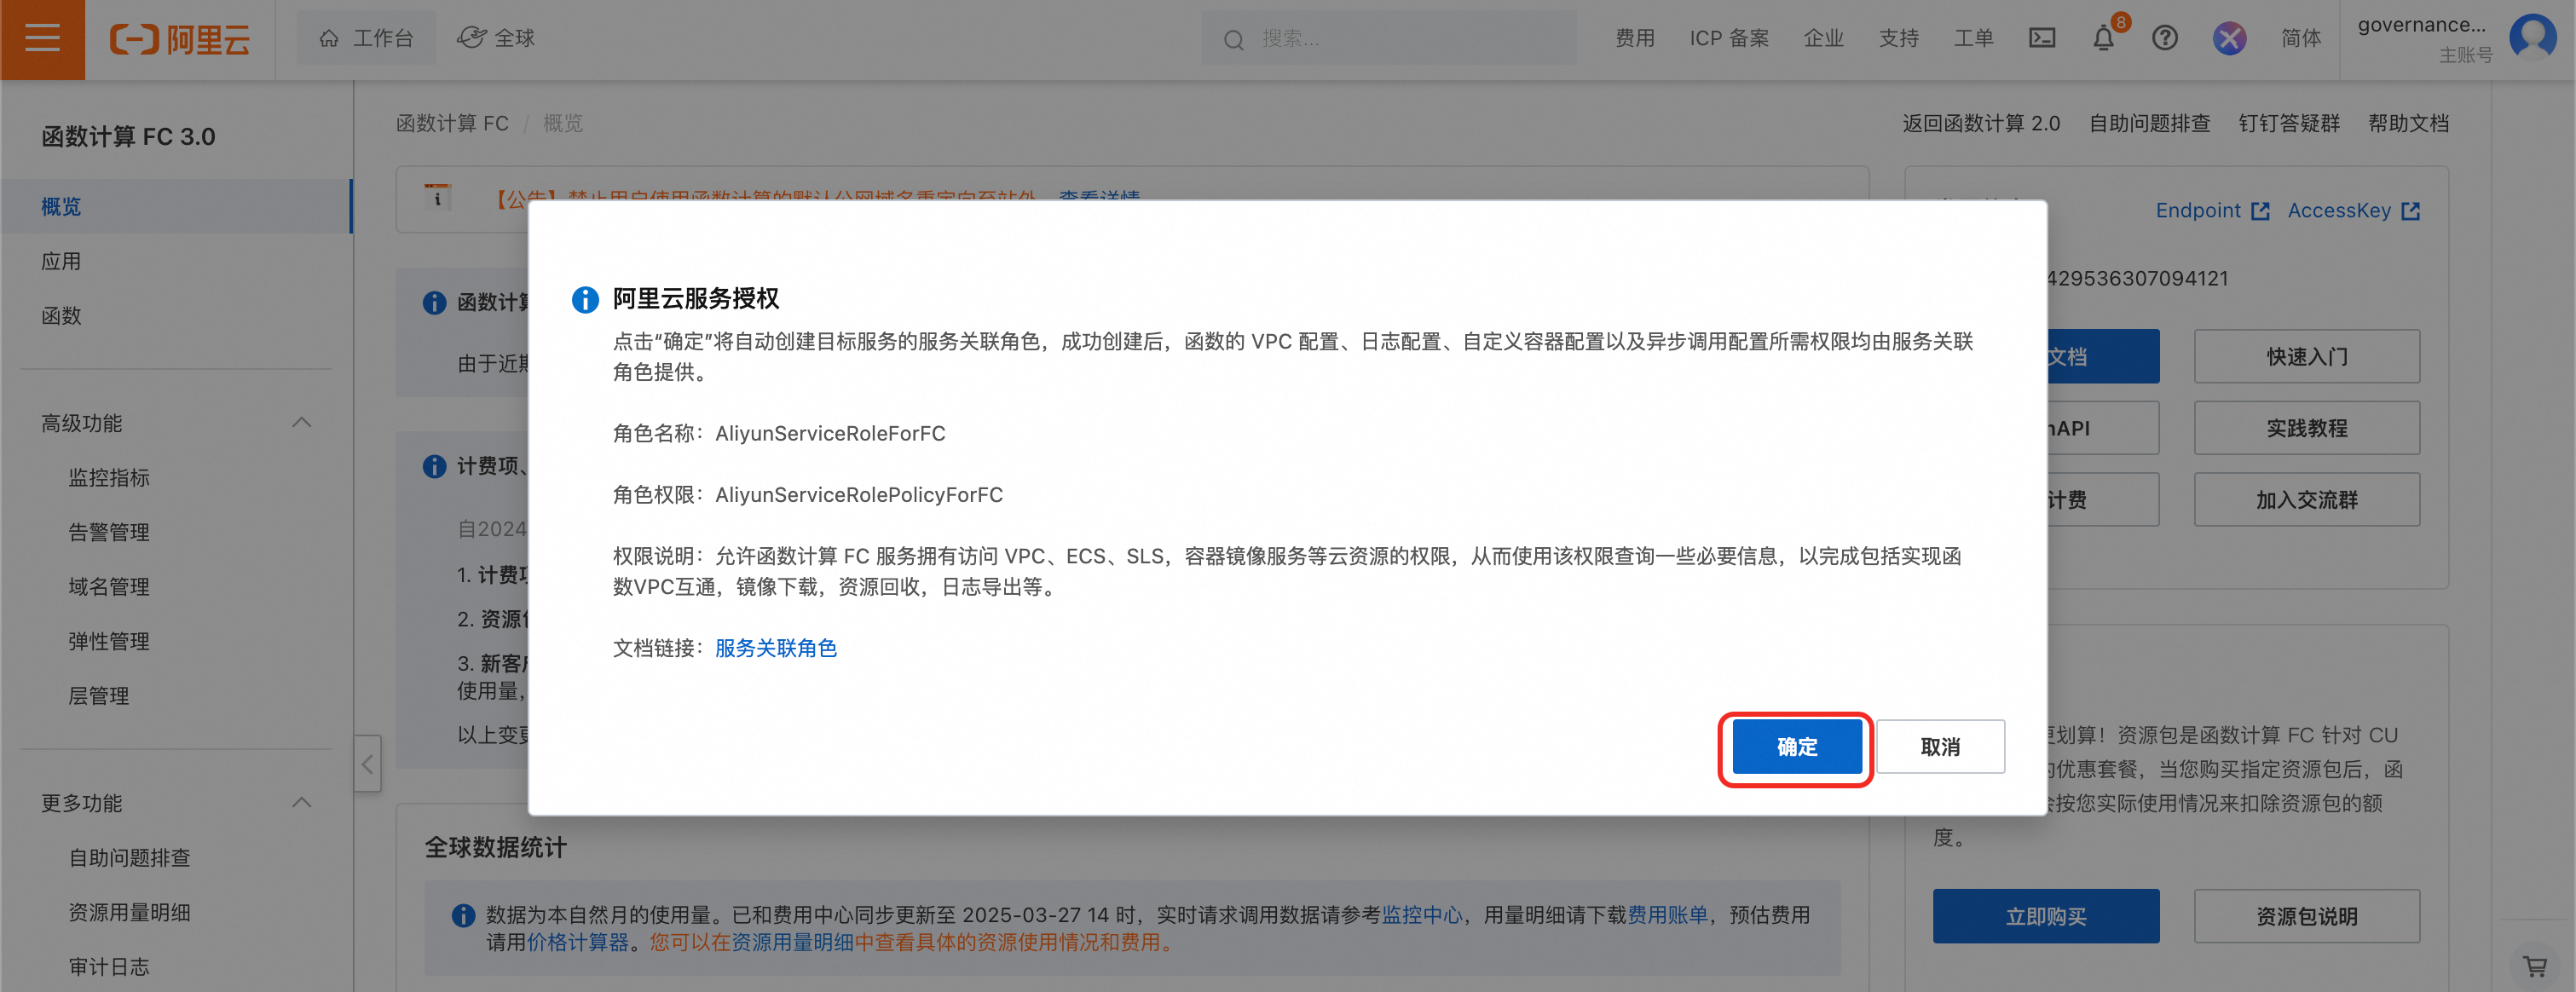Open notifications bell
The image size is (2576, 992).
pos(2104,38)
